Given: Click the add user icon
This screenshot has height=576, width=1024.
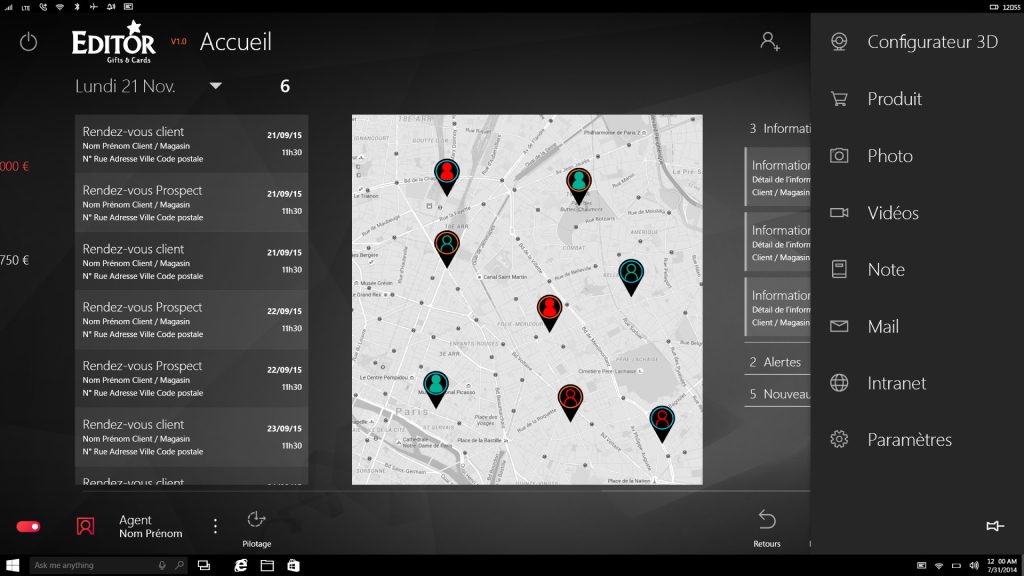Looking at the screenshot, I should pos(769,41).
